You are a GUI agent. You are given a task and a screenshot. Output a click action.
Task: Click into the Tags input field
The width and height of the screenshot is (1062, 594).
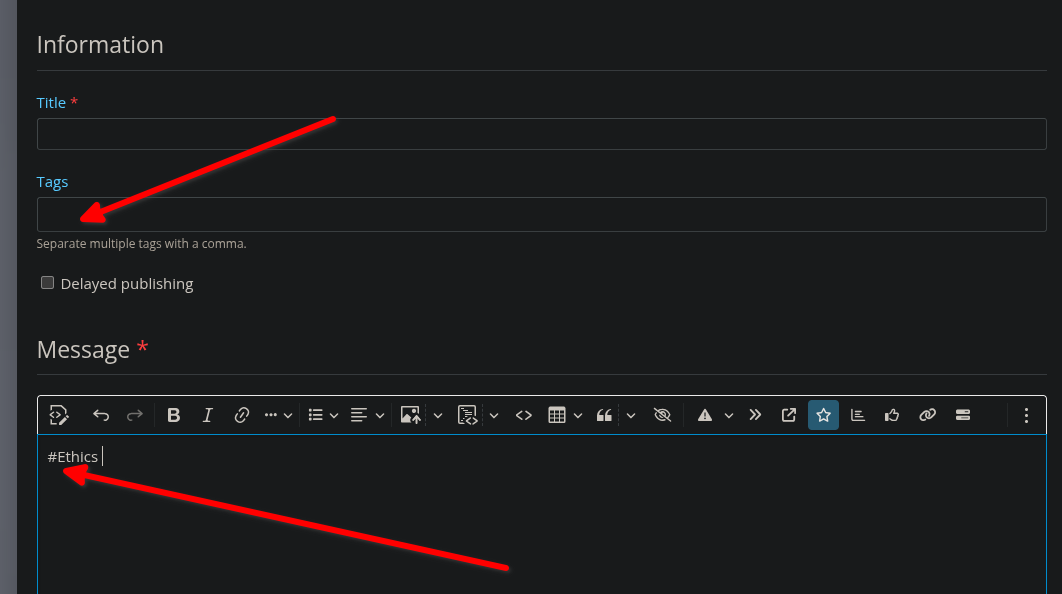(541, 215)
